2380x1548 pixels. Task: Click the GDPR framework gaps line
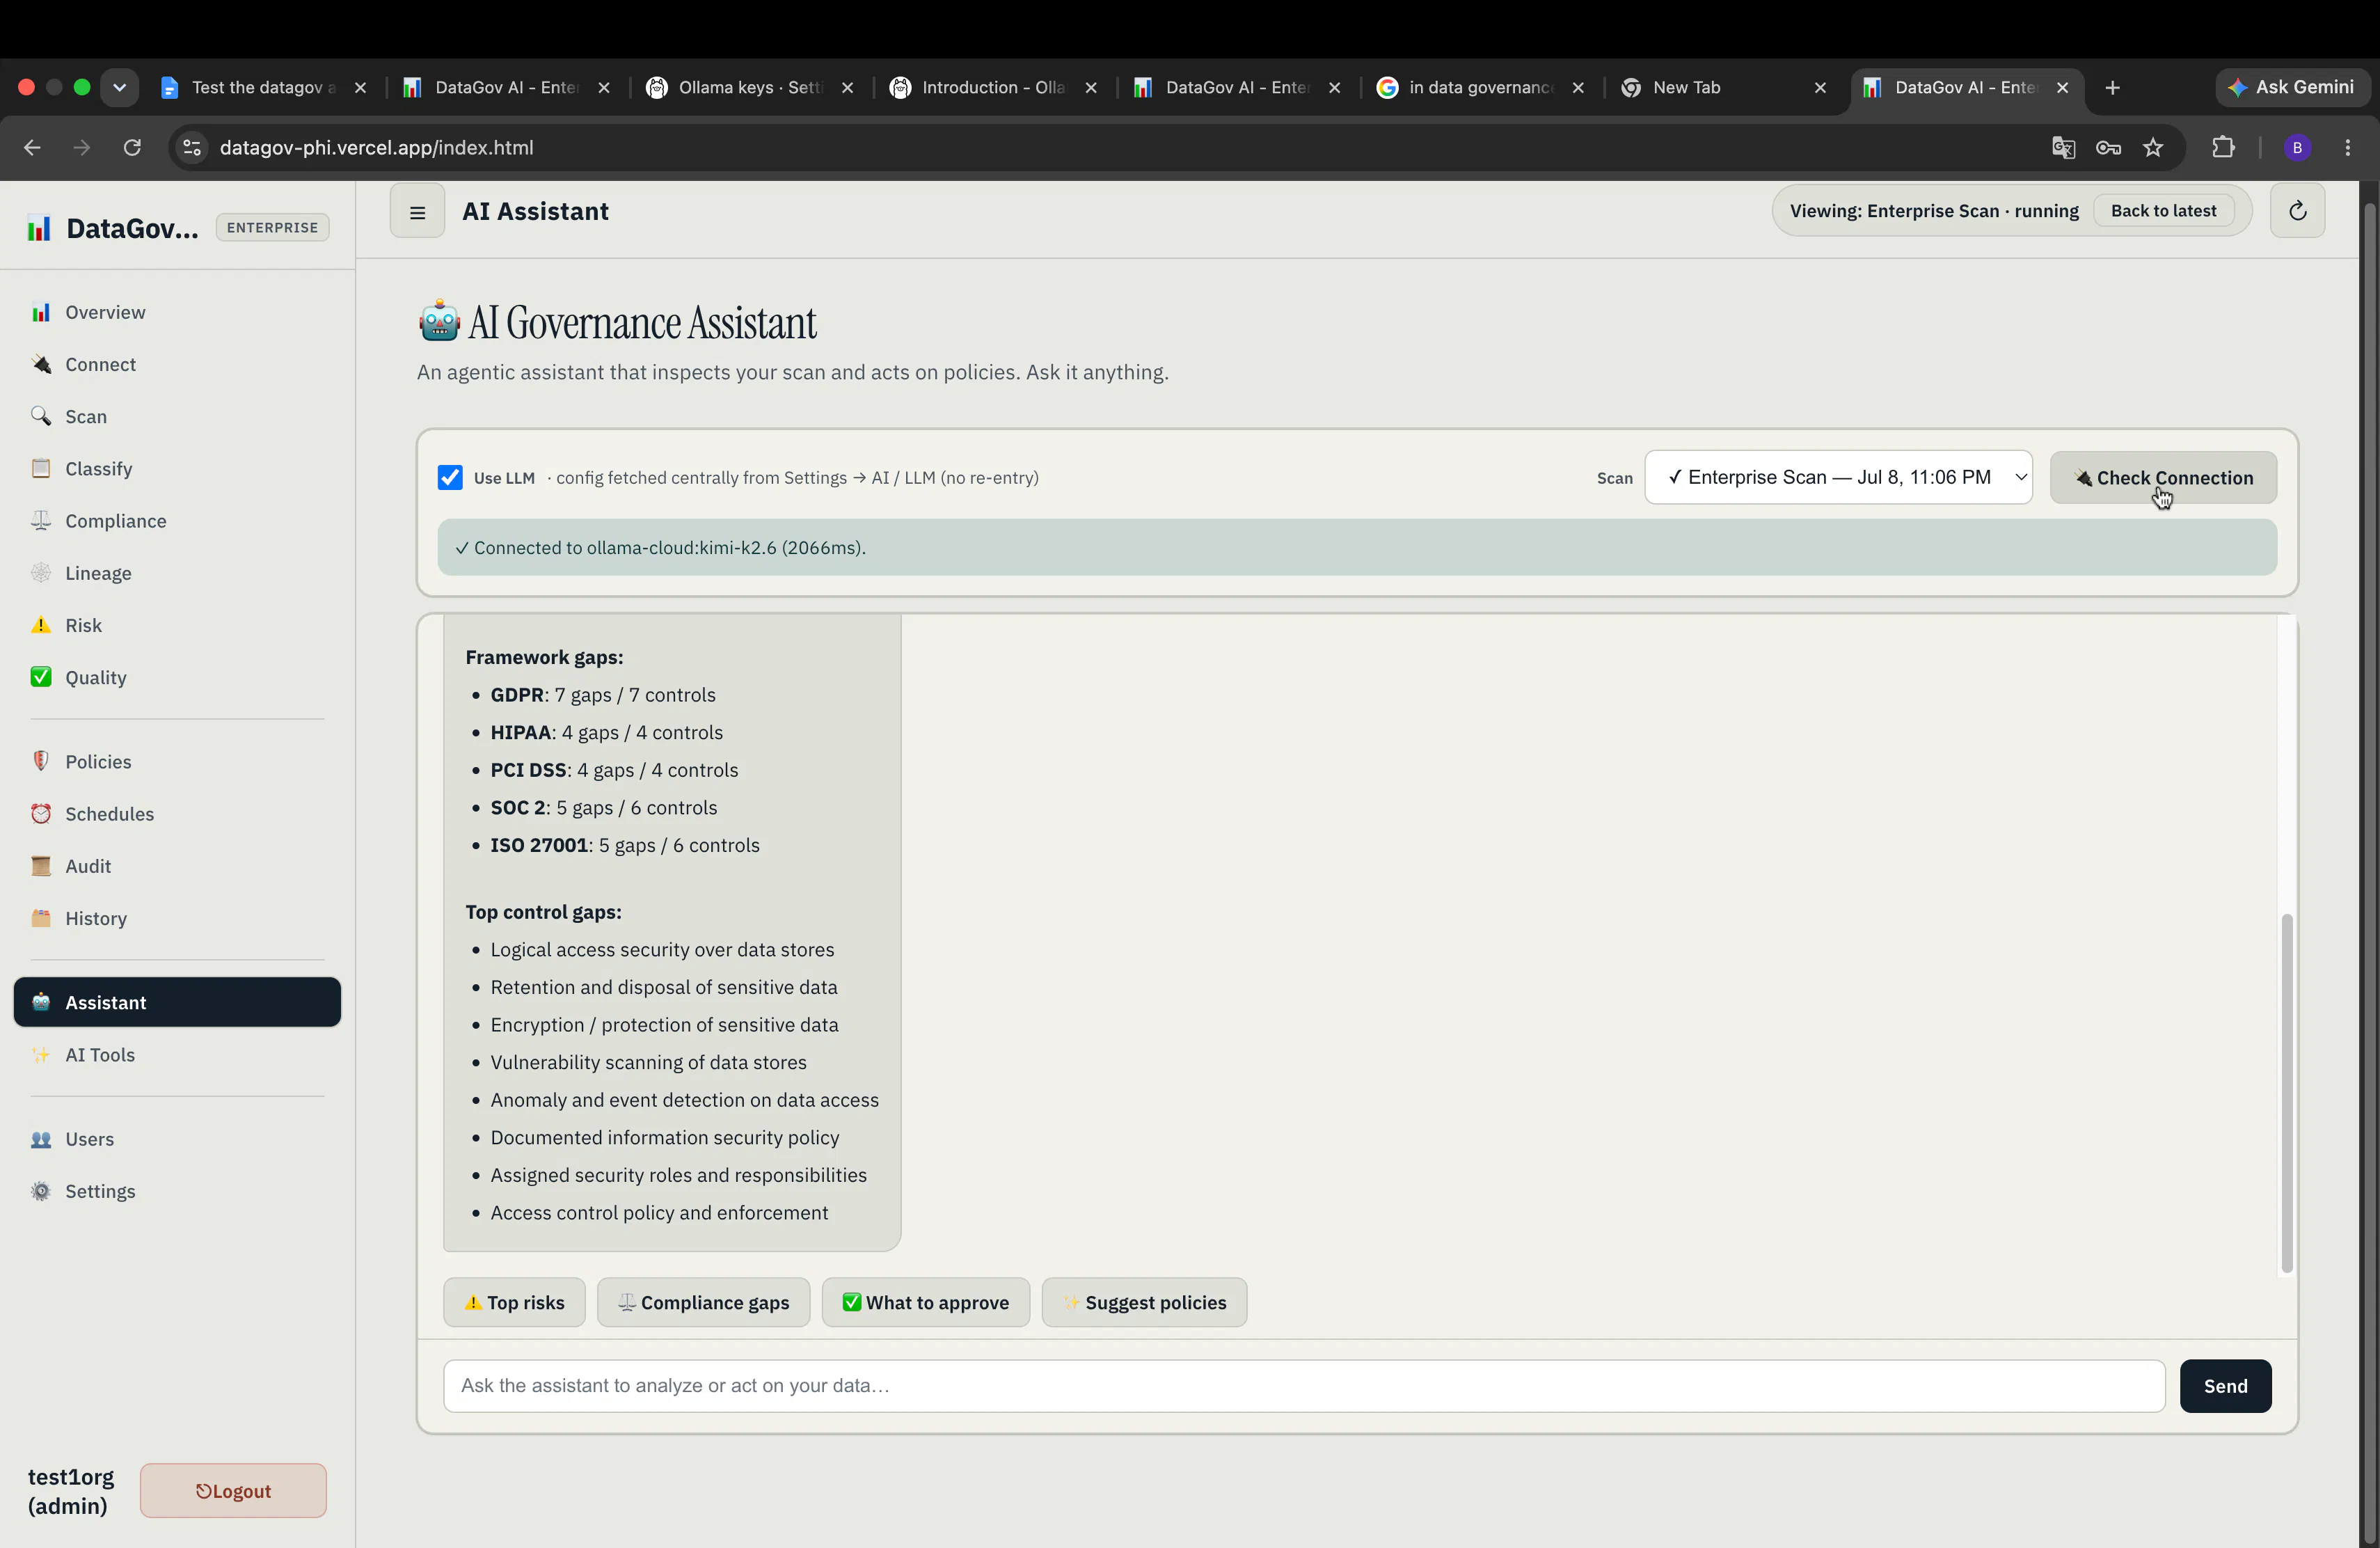coord(602,695)
